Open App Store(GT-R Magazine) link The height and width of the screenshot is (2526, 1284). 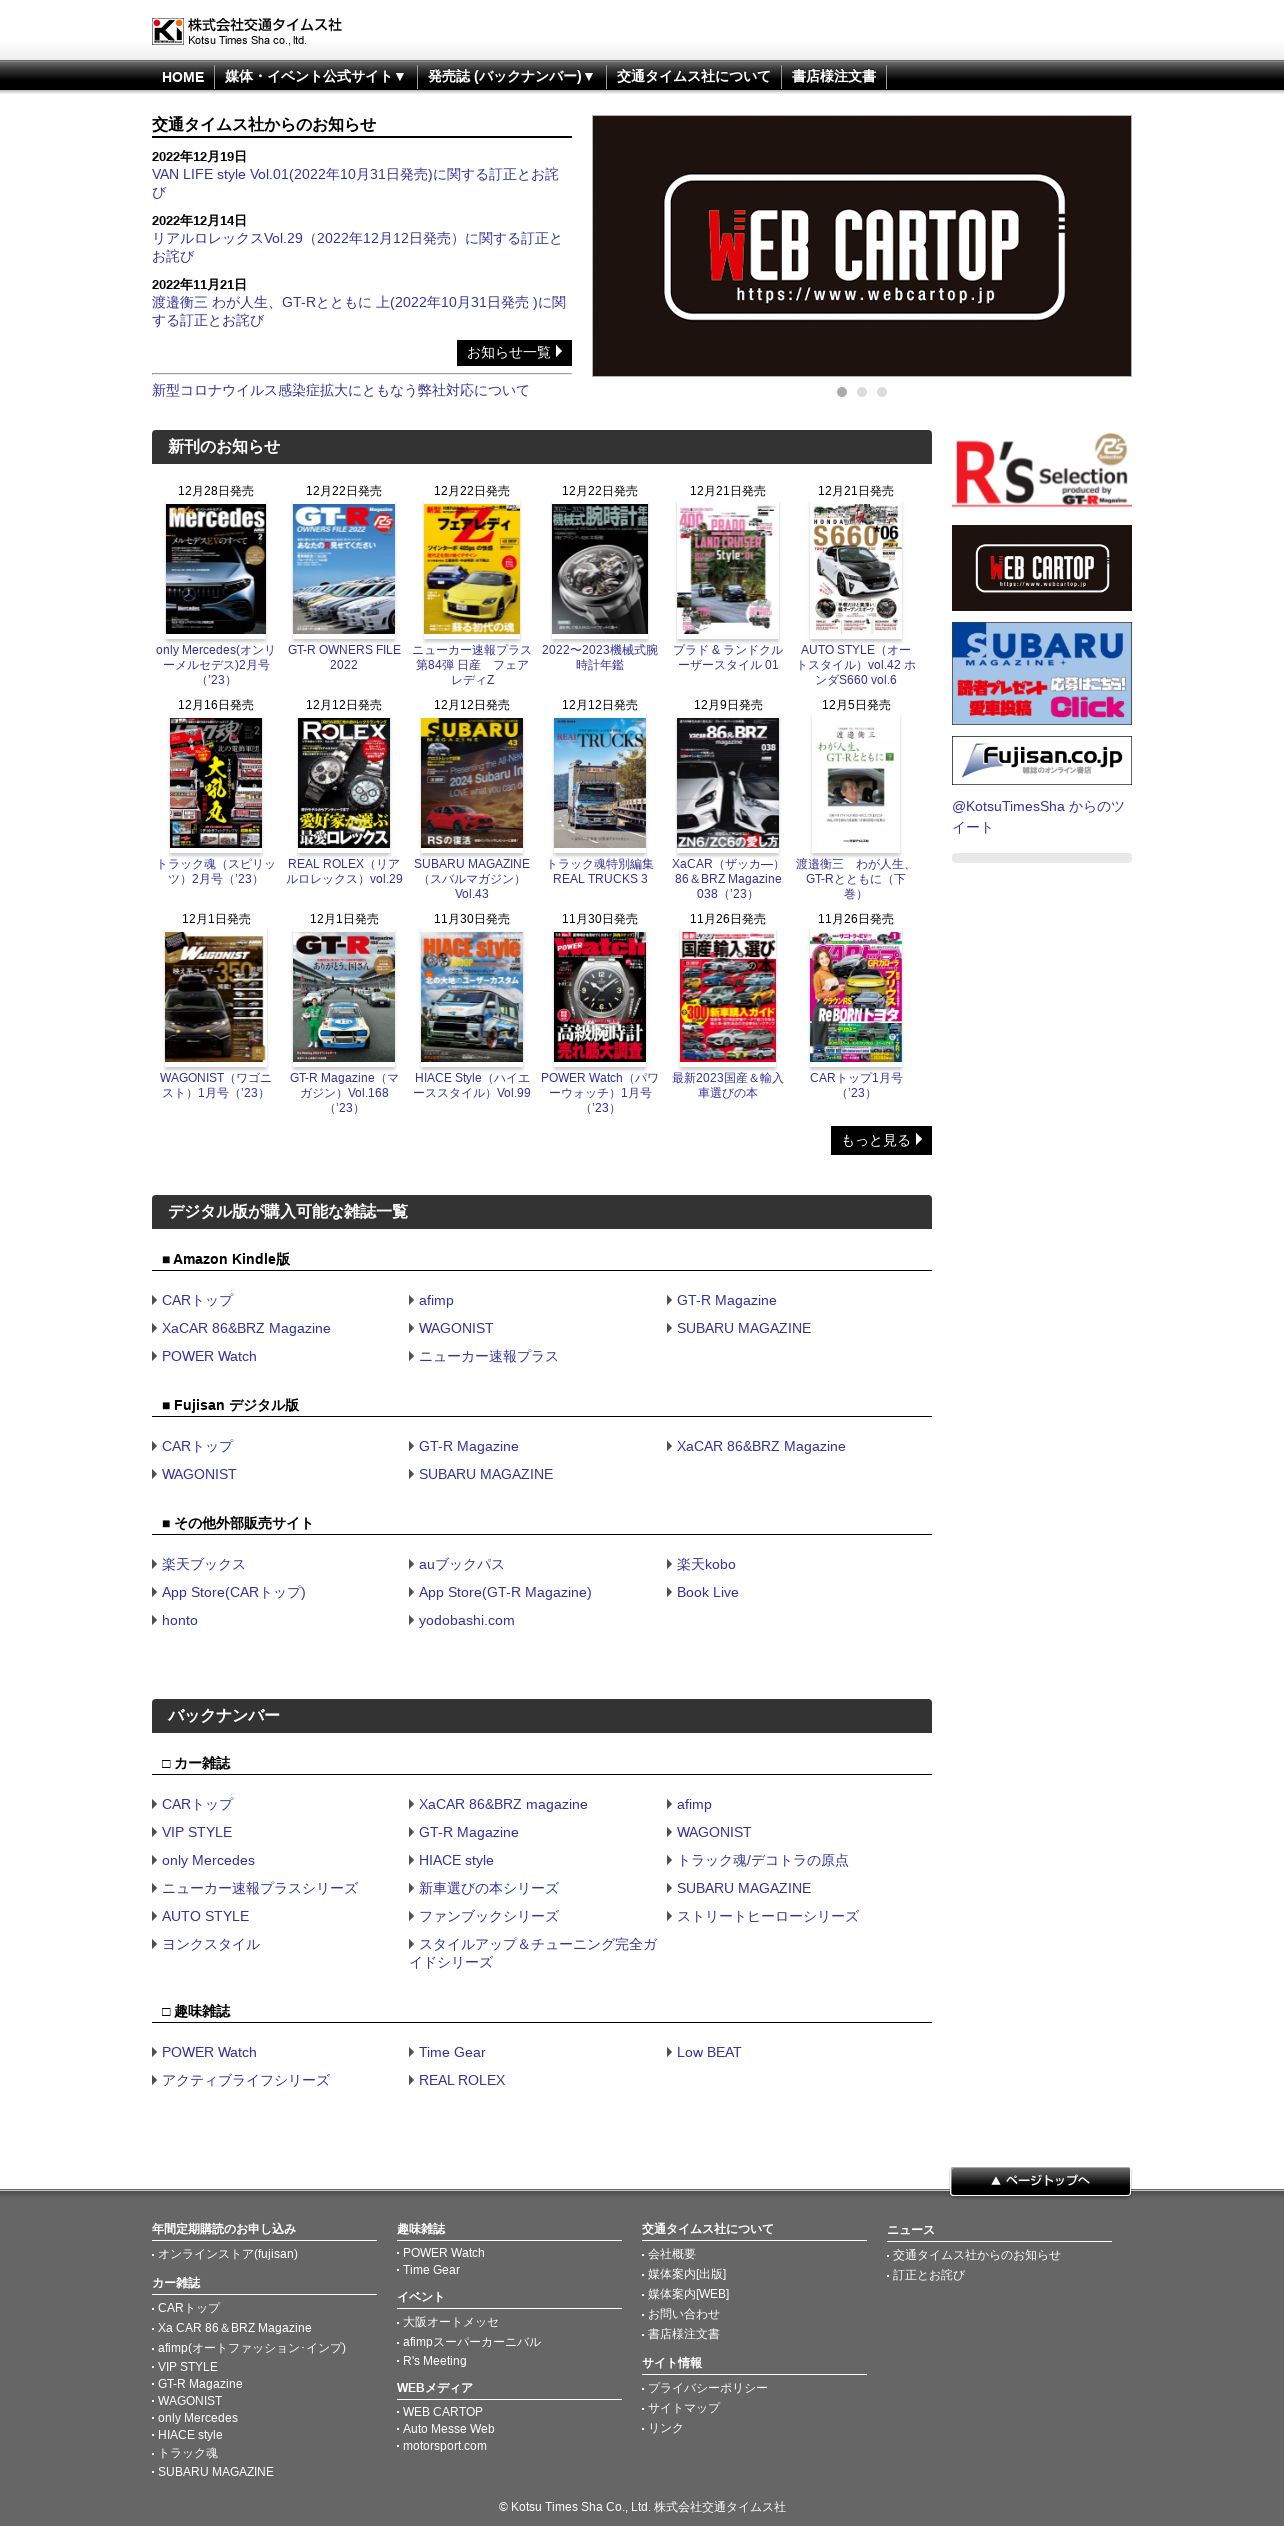pyautogui.click(x=505, y=1593)
